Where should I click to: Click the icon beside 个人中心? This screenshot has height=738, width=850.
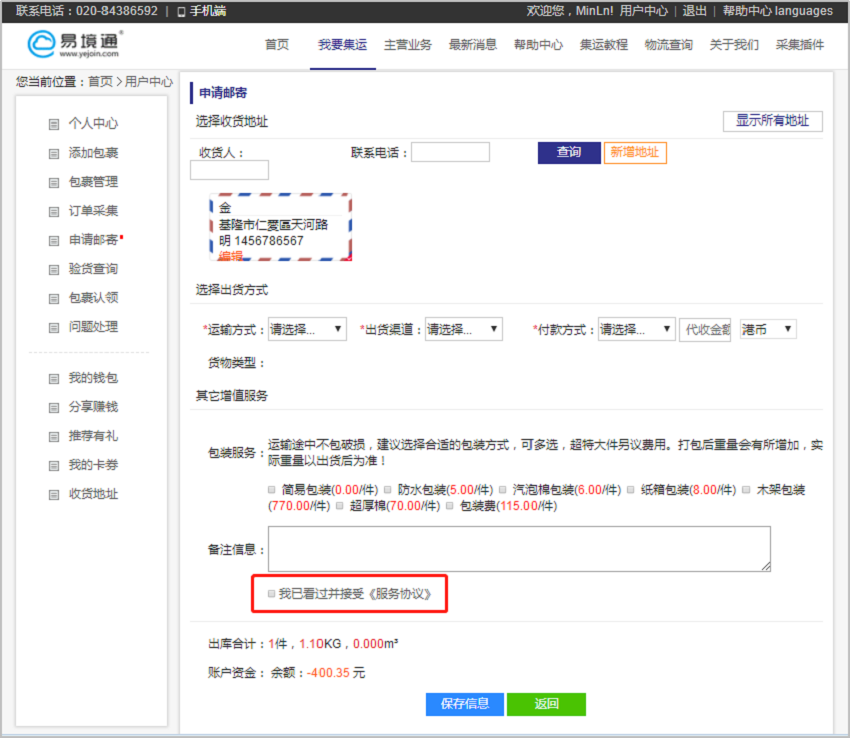(x=54, y=124)
